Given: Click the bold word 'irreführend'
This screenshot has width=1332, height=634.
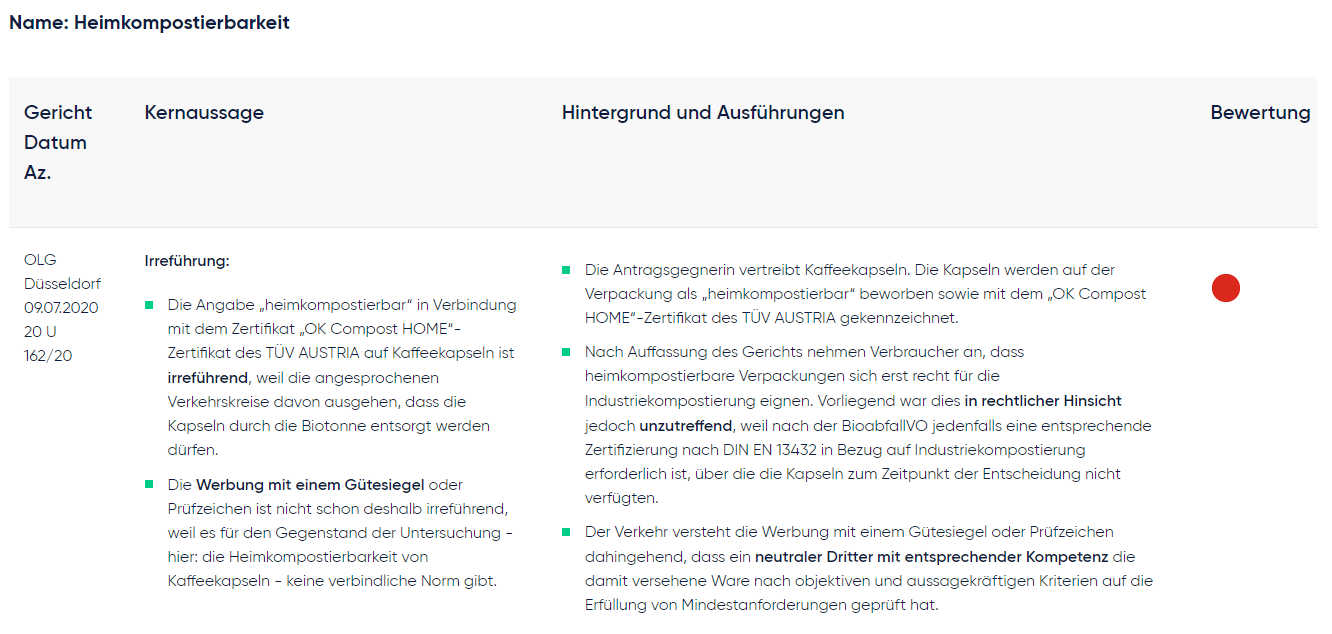Looking at the screenshot, I should click(x=208, y=378).
